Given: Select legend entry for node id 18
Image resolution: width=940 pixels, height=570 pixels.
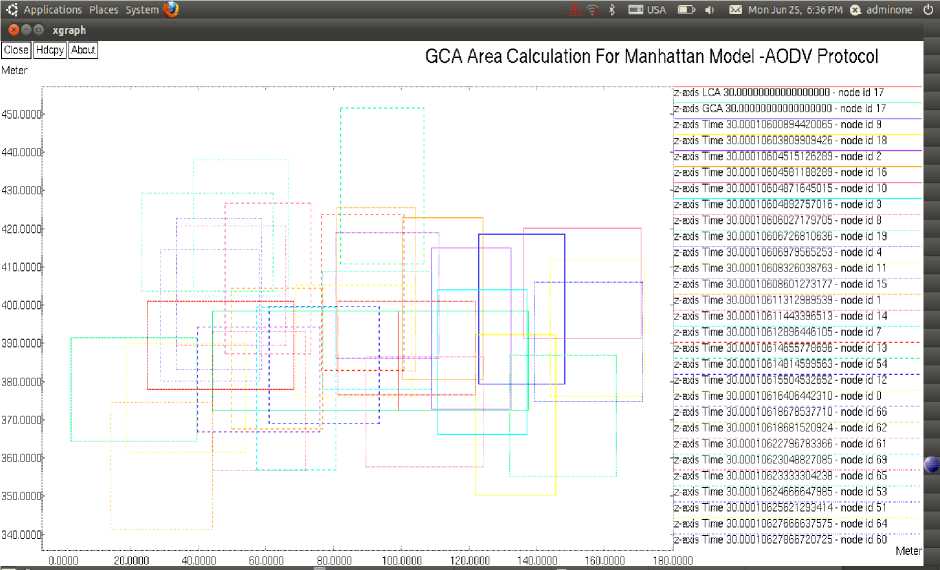Looking at the screenshot, I should [x=780, y=141].
